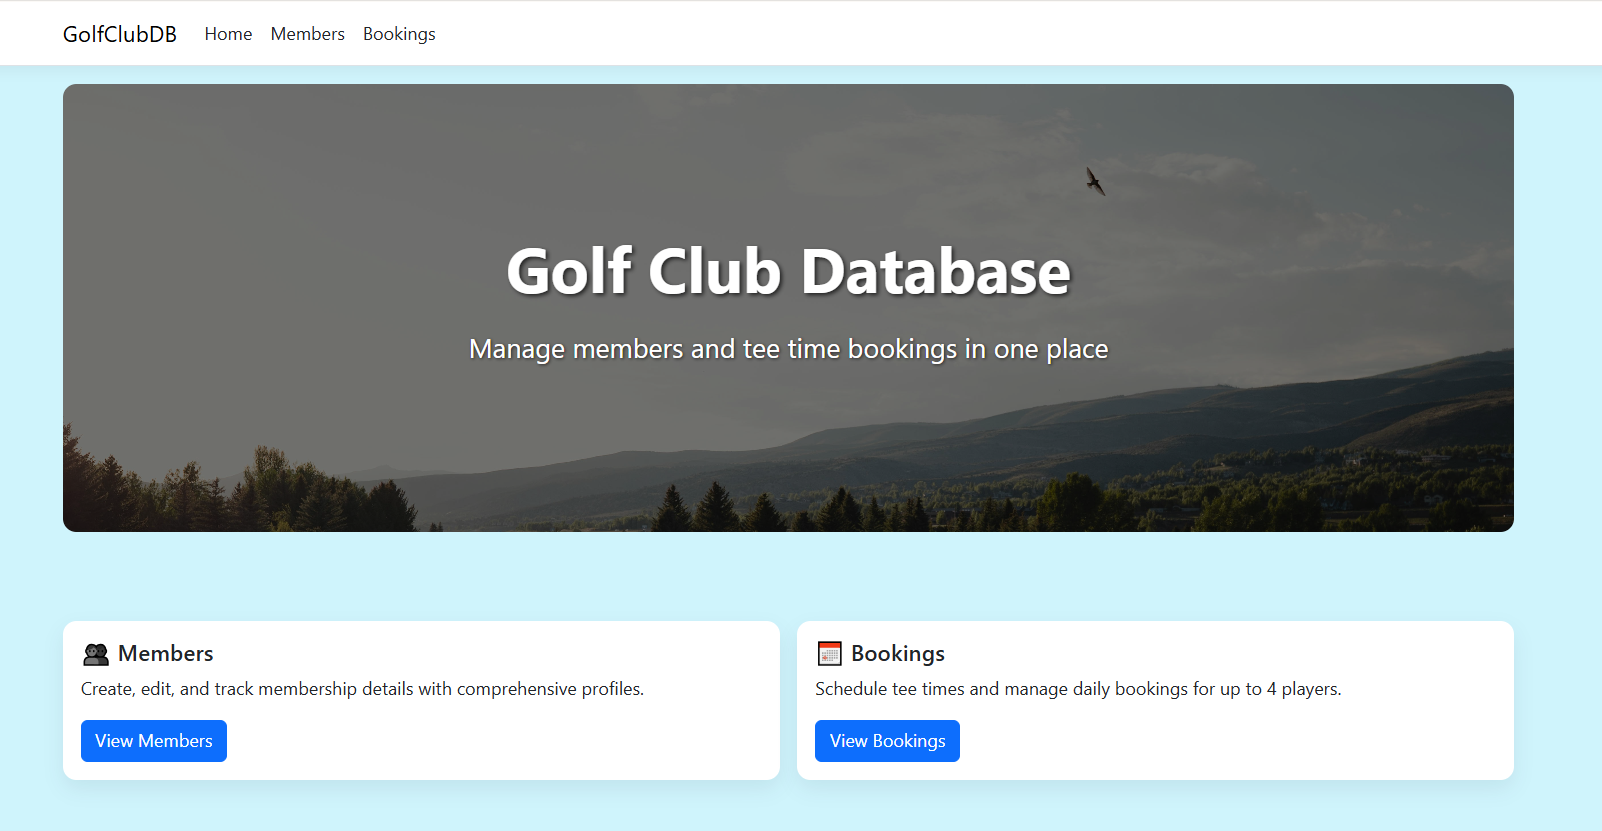Screen dimensions: 1602x831
Task: Click the View Bookings button
Action: pyautogui.click(x=887, y=741)
